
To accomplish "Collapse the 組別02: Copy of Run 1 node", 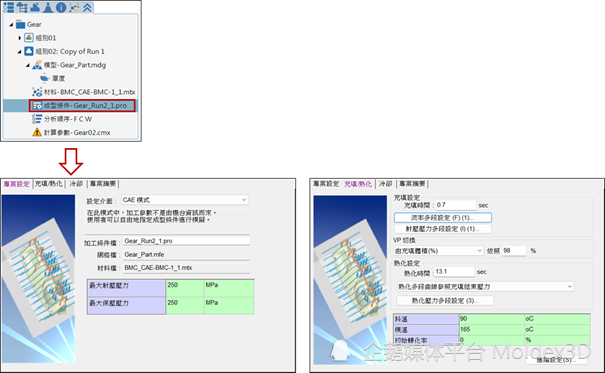I will pos(19,51).
